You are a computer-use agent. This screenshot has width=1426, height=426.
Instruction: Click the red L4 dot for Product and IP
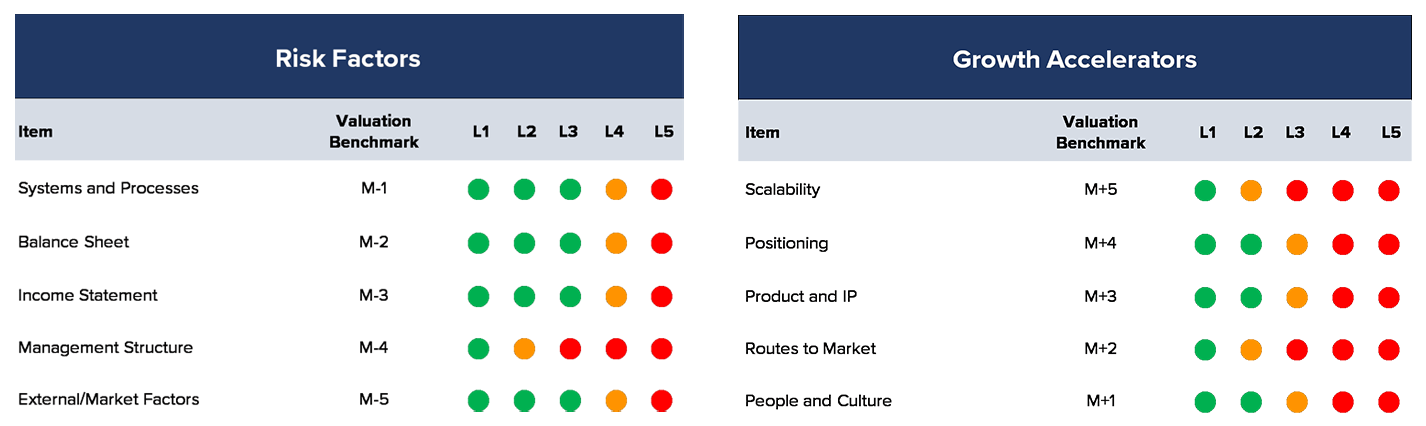(x=1342, y=297)
